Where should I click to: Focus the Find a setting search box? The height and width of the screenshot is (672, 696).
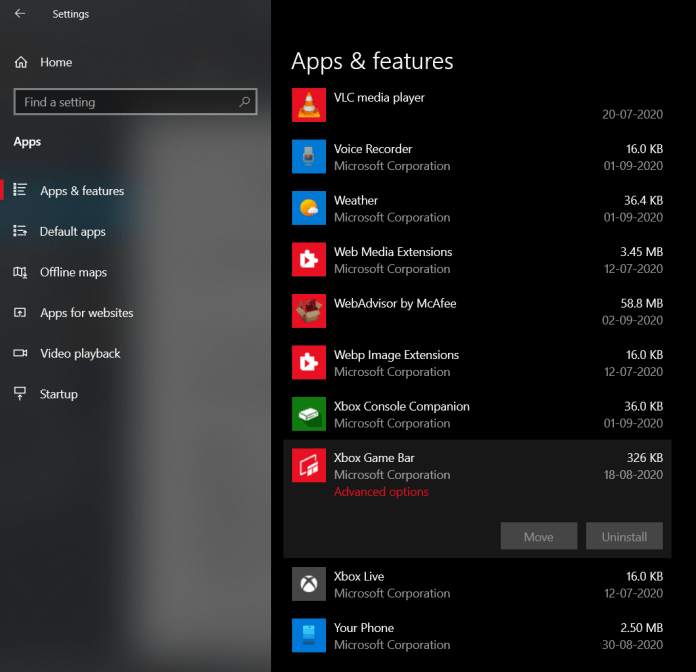[x=135, y=102]
